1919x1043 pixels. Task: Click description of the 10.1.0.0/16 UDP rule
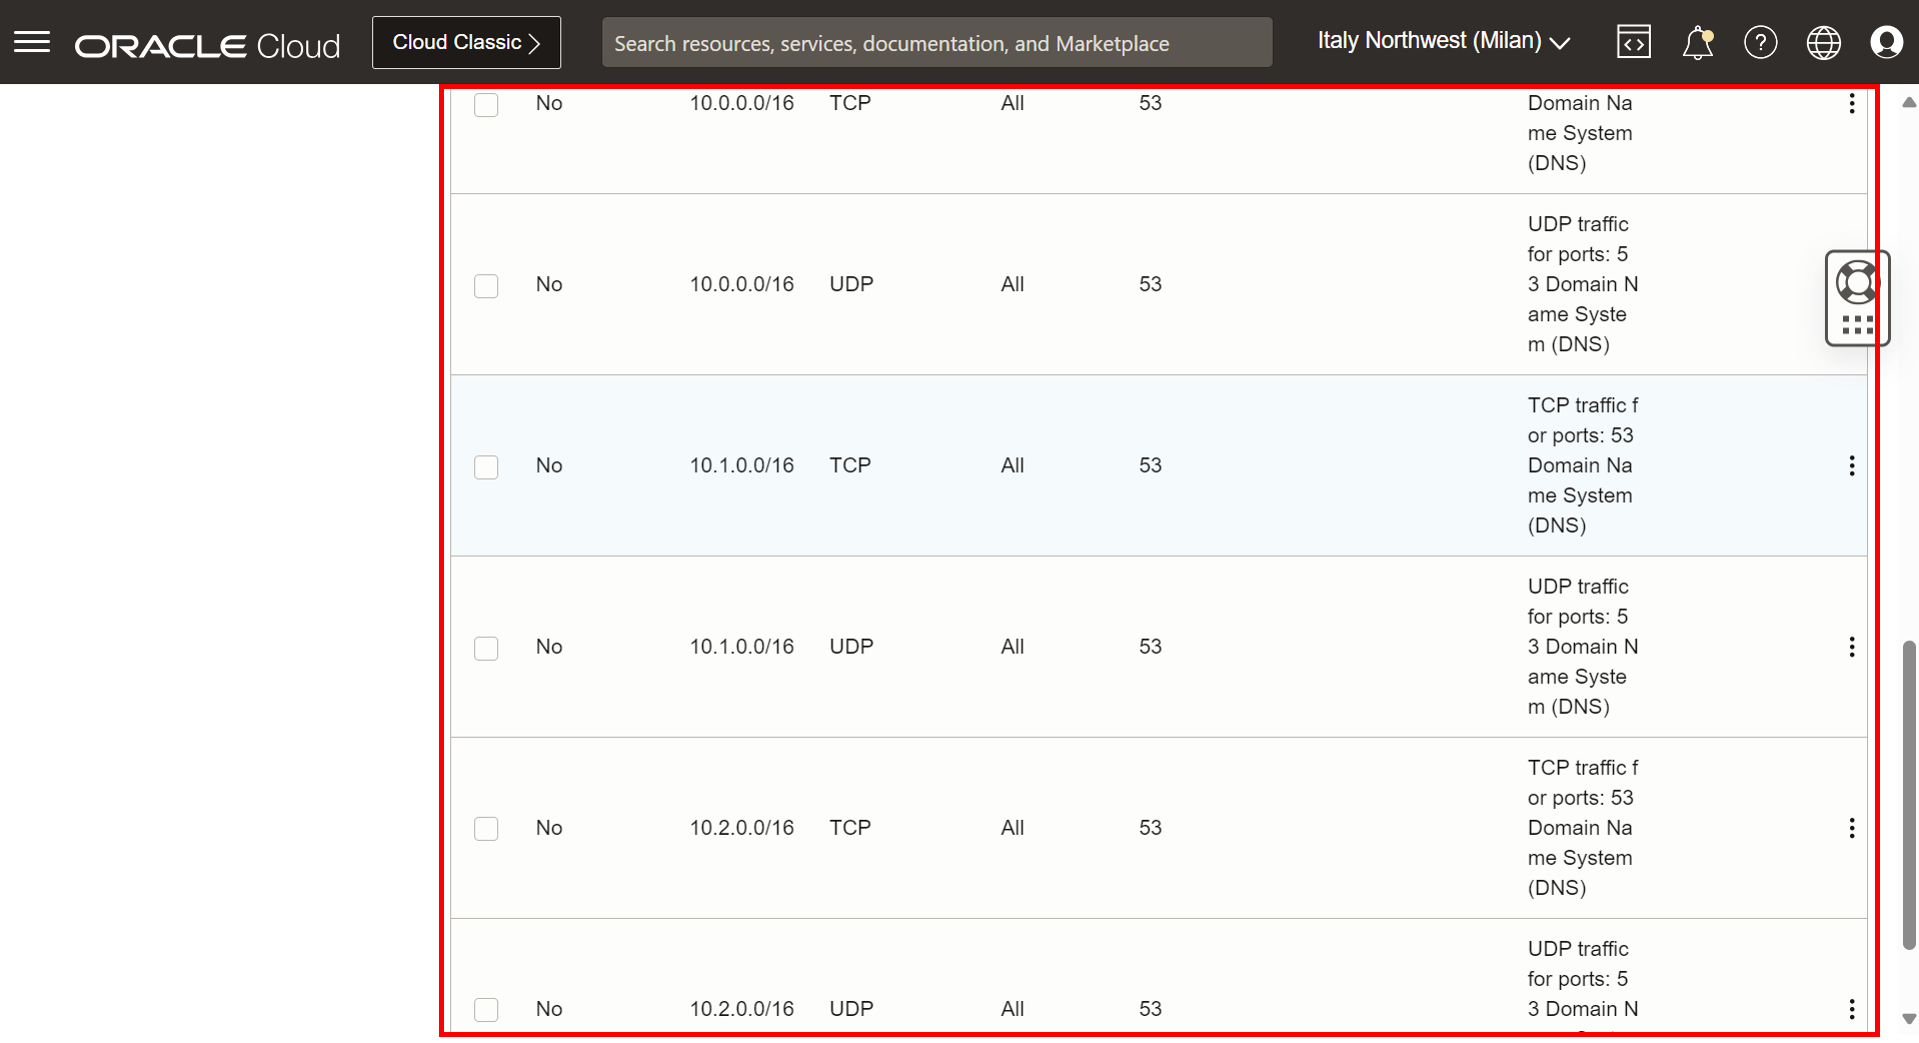click(1582, 646)
